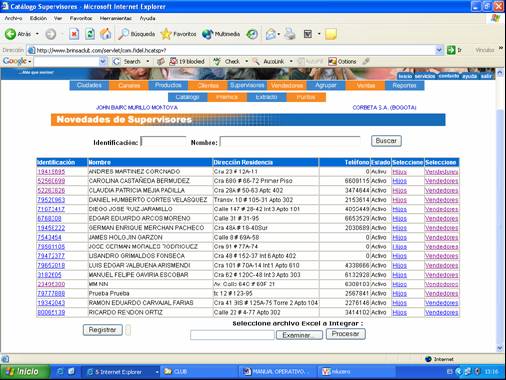Open the Mail icon dropdown arrow

pos(279,34)
